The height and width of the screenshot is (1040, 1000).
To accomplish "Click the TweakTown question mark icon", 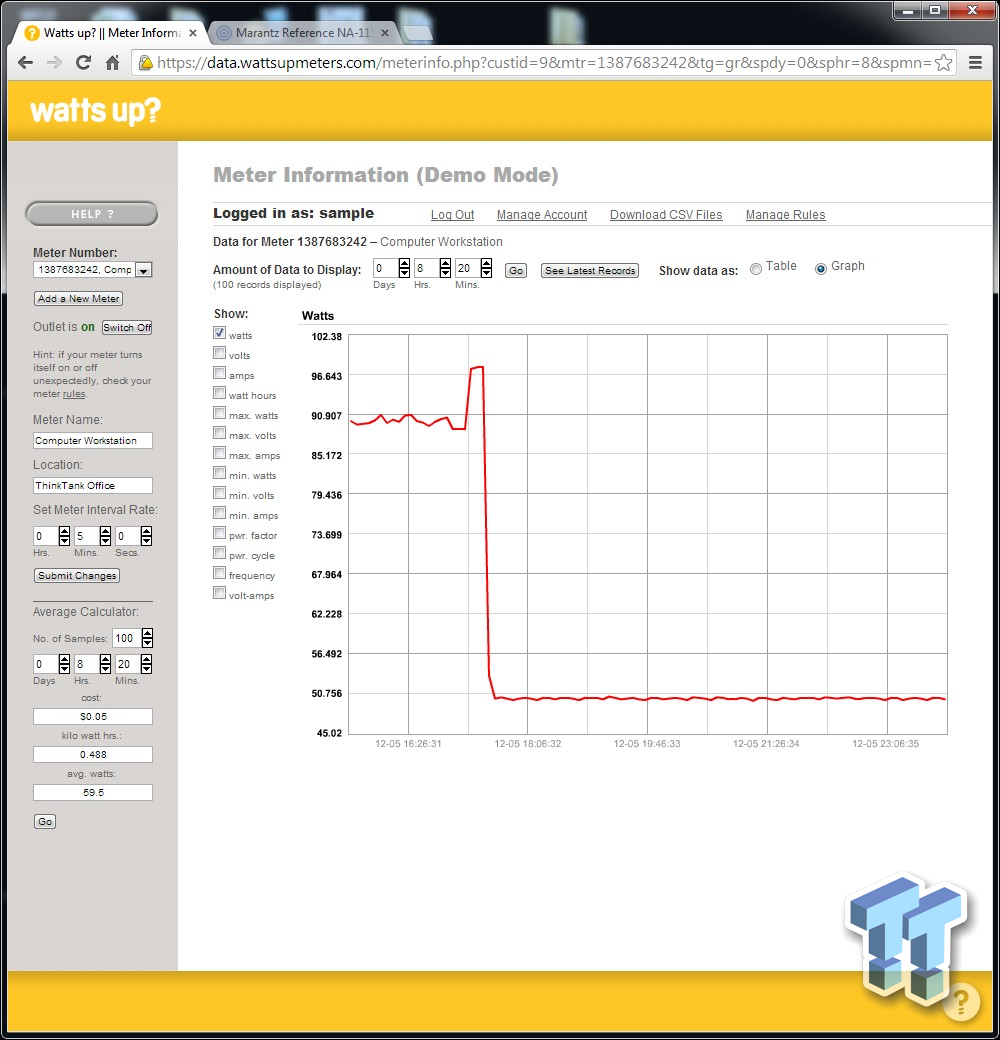I will [961, 1001].
